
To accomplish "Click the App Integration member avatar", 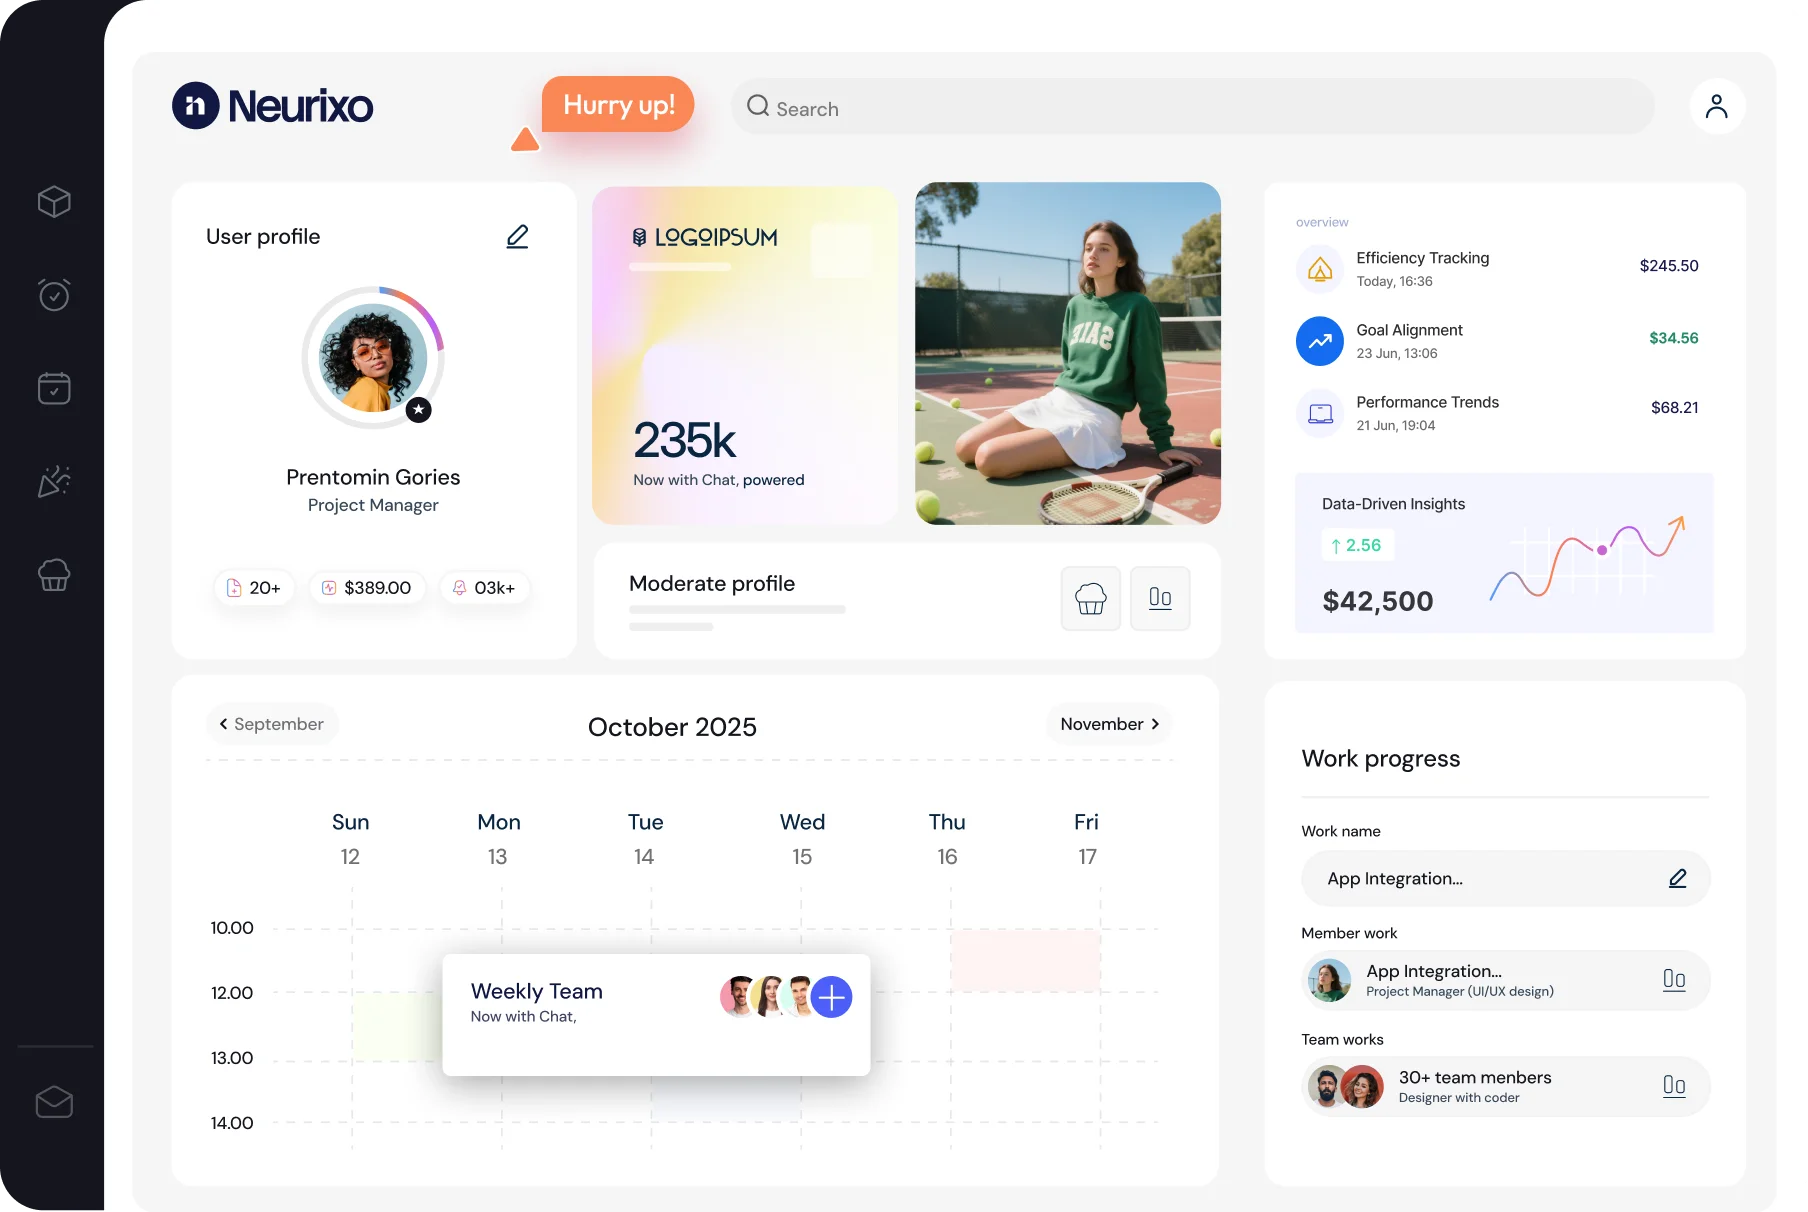I will (x=1330, y=980).
